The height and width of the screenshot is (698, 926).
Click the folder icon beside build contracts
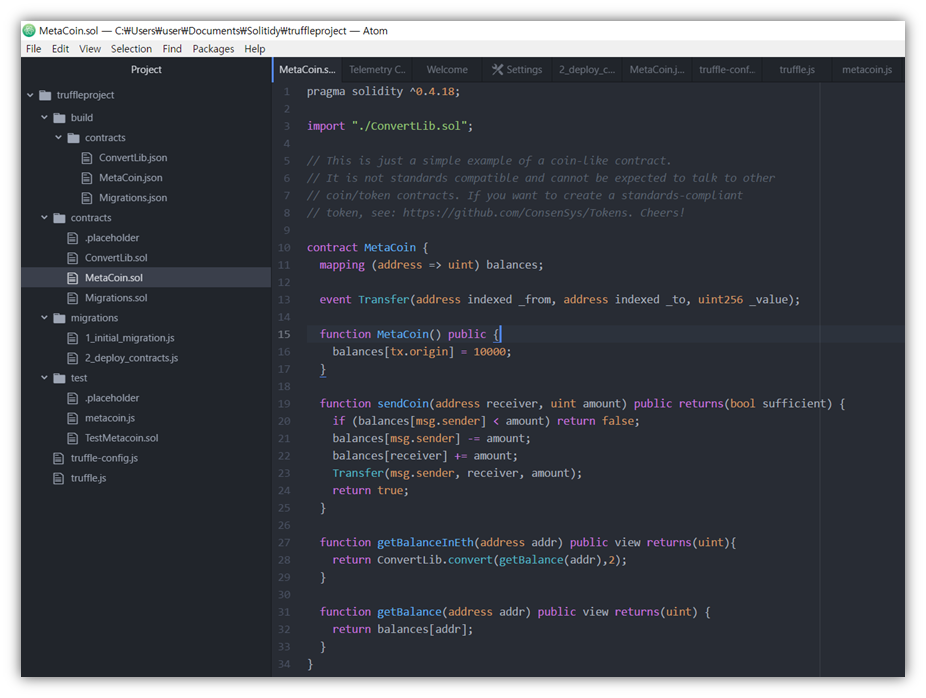click(73, 138)
